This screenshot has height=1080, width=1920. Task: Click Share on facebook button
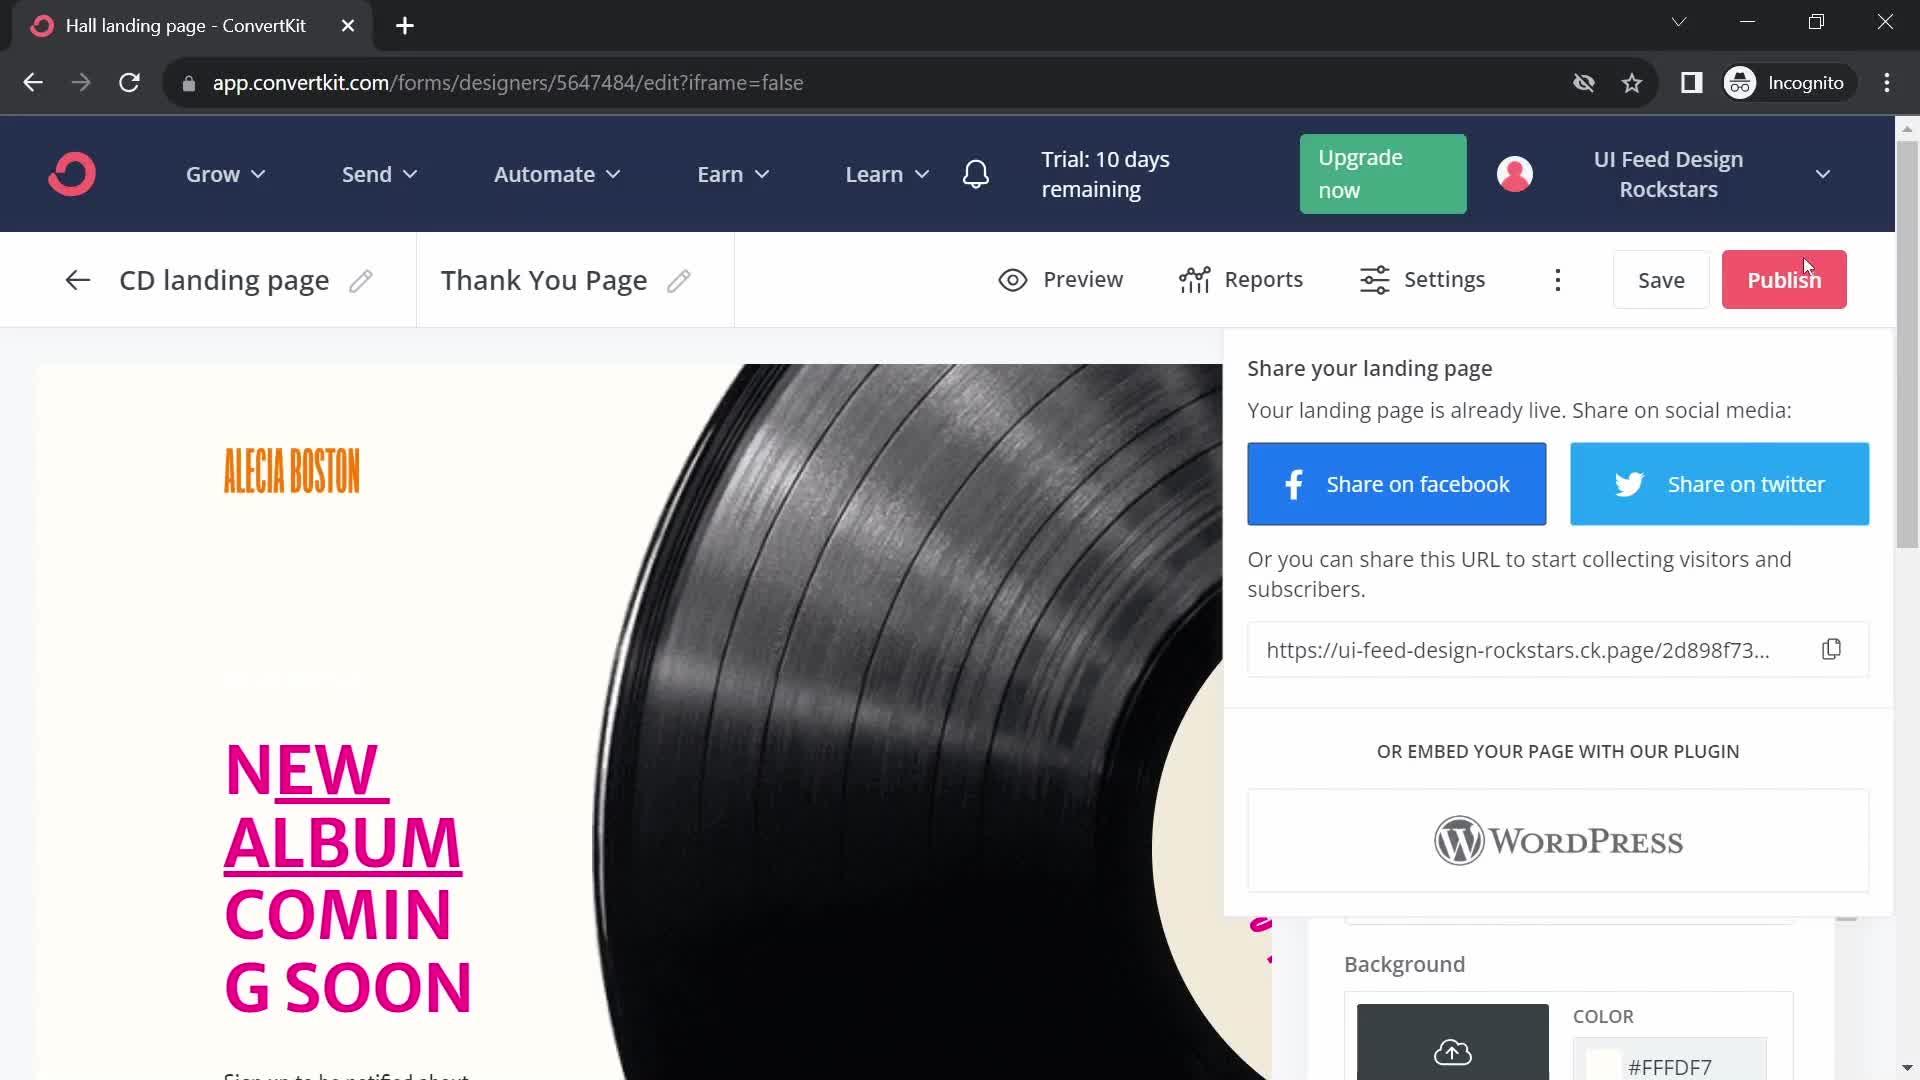pyautogui.click(x=1395, y=483)
